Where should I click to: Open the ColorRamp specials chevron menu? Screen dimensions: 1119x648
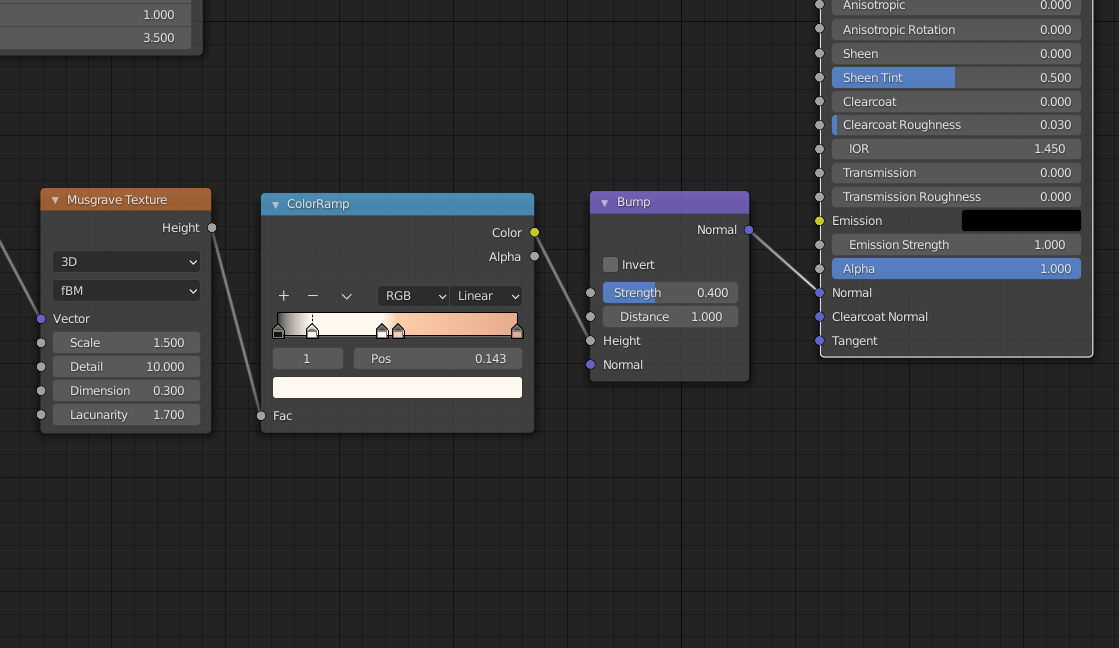[x=347, y=296]
